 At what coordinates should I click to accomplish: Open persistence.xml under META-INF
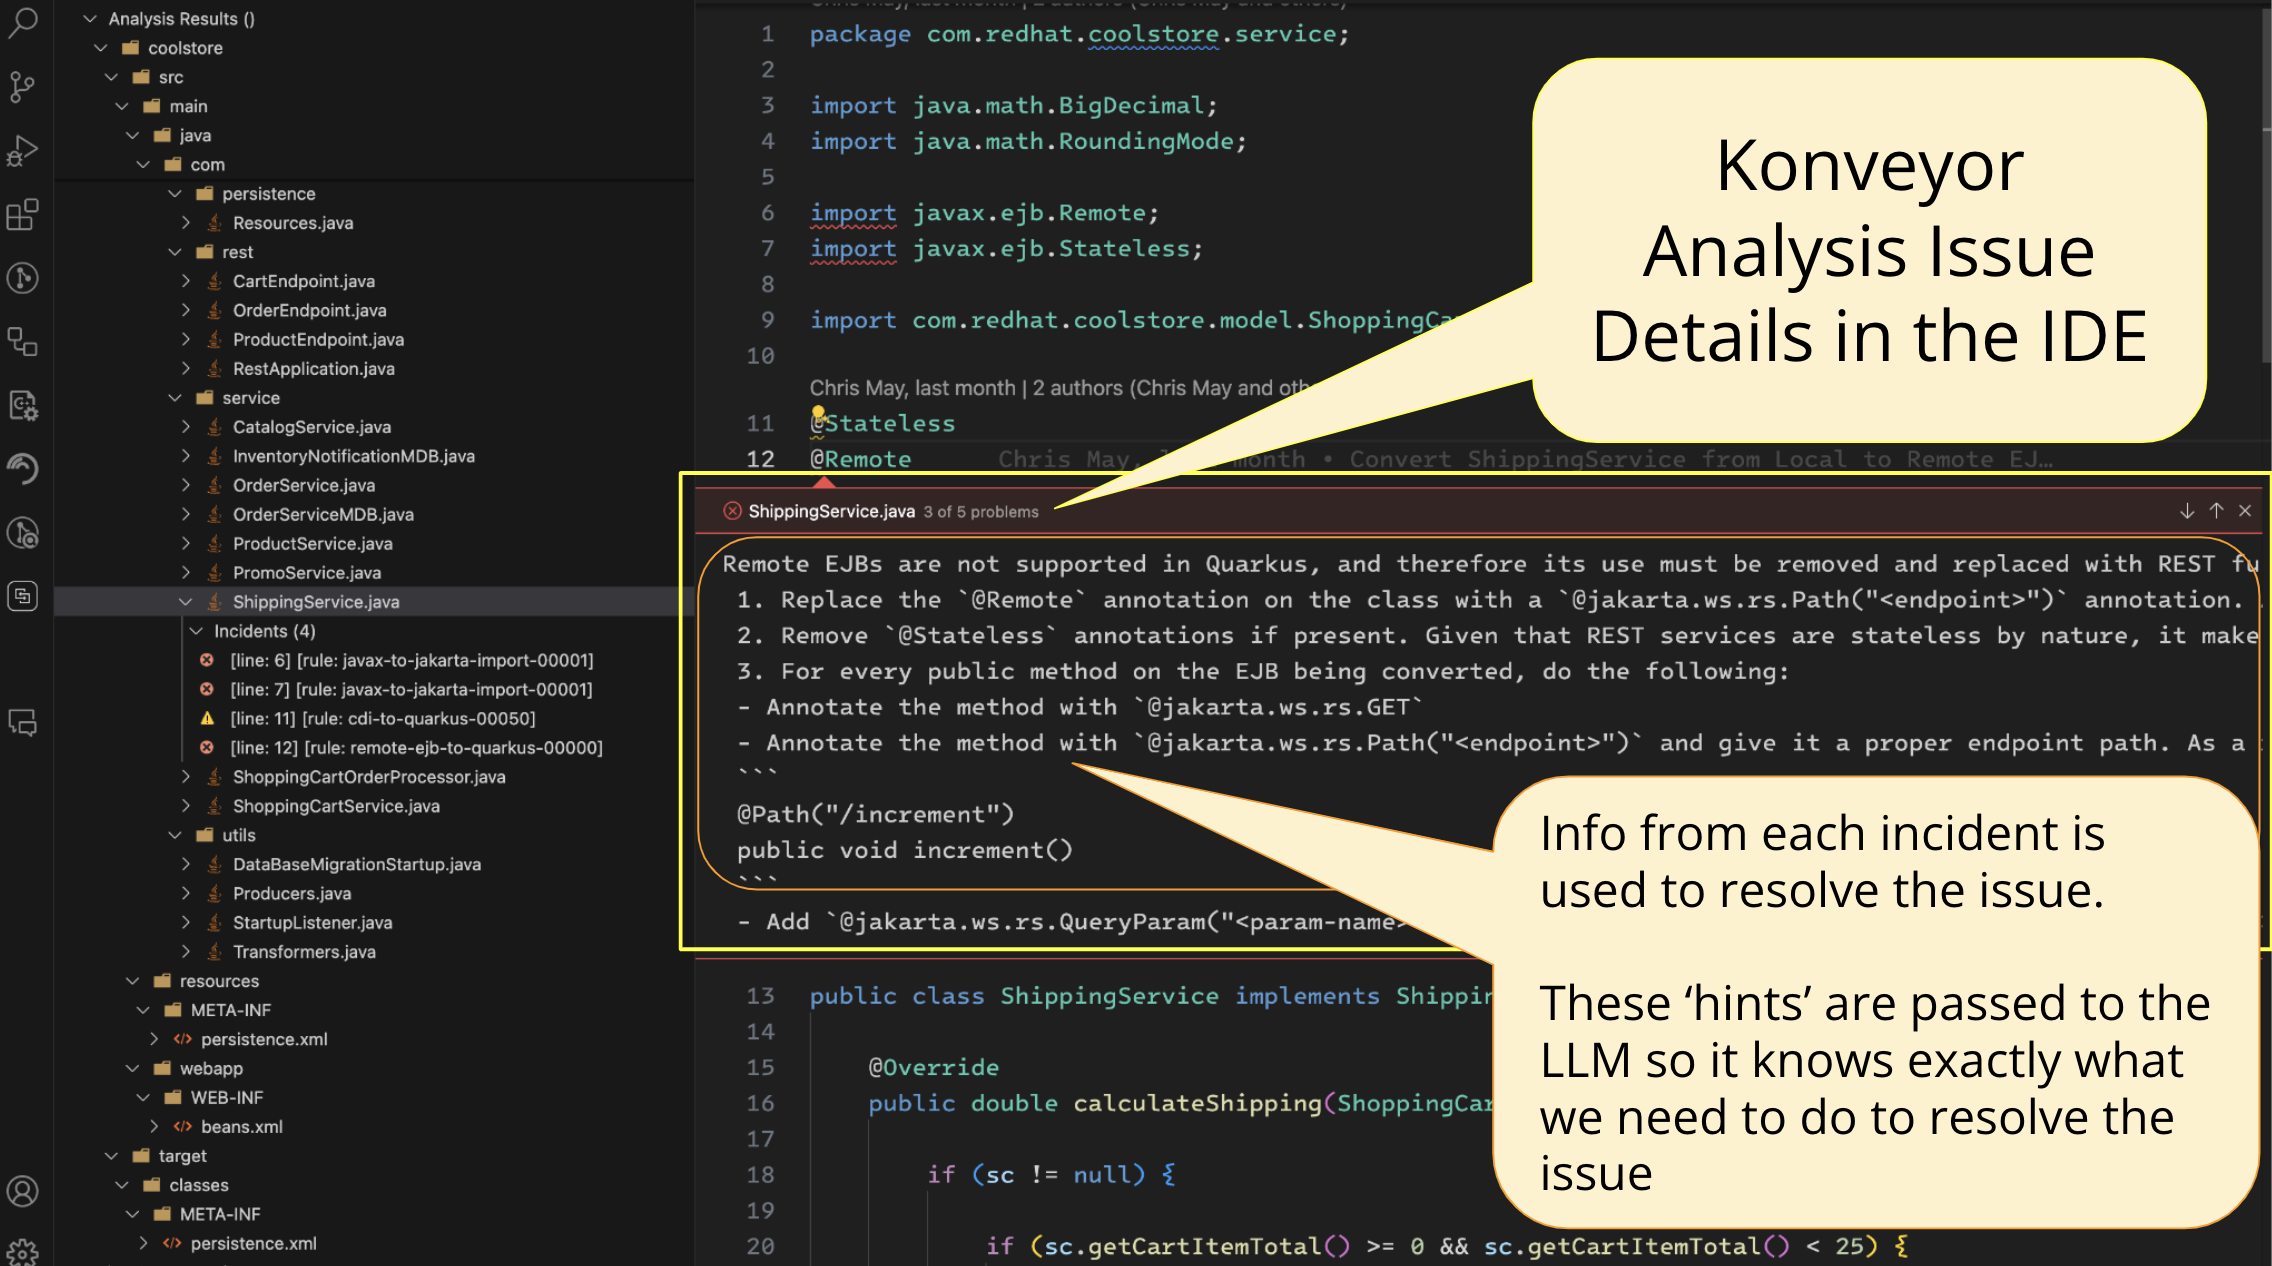(x=264, y=1039)
